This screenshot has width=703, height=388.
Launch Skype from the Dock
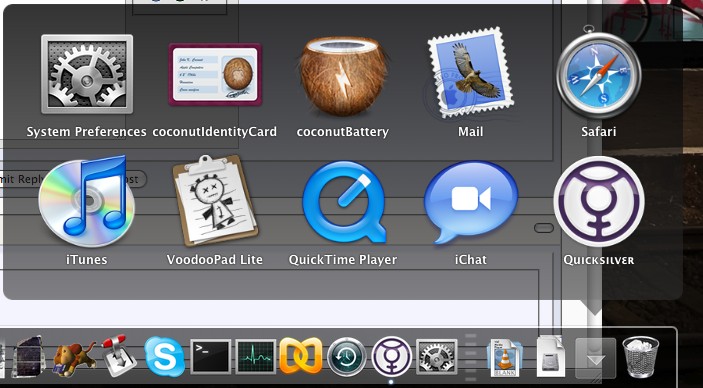(x=165, y=357)
